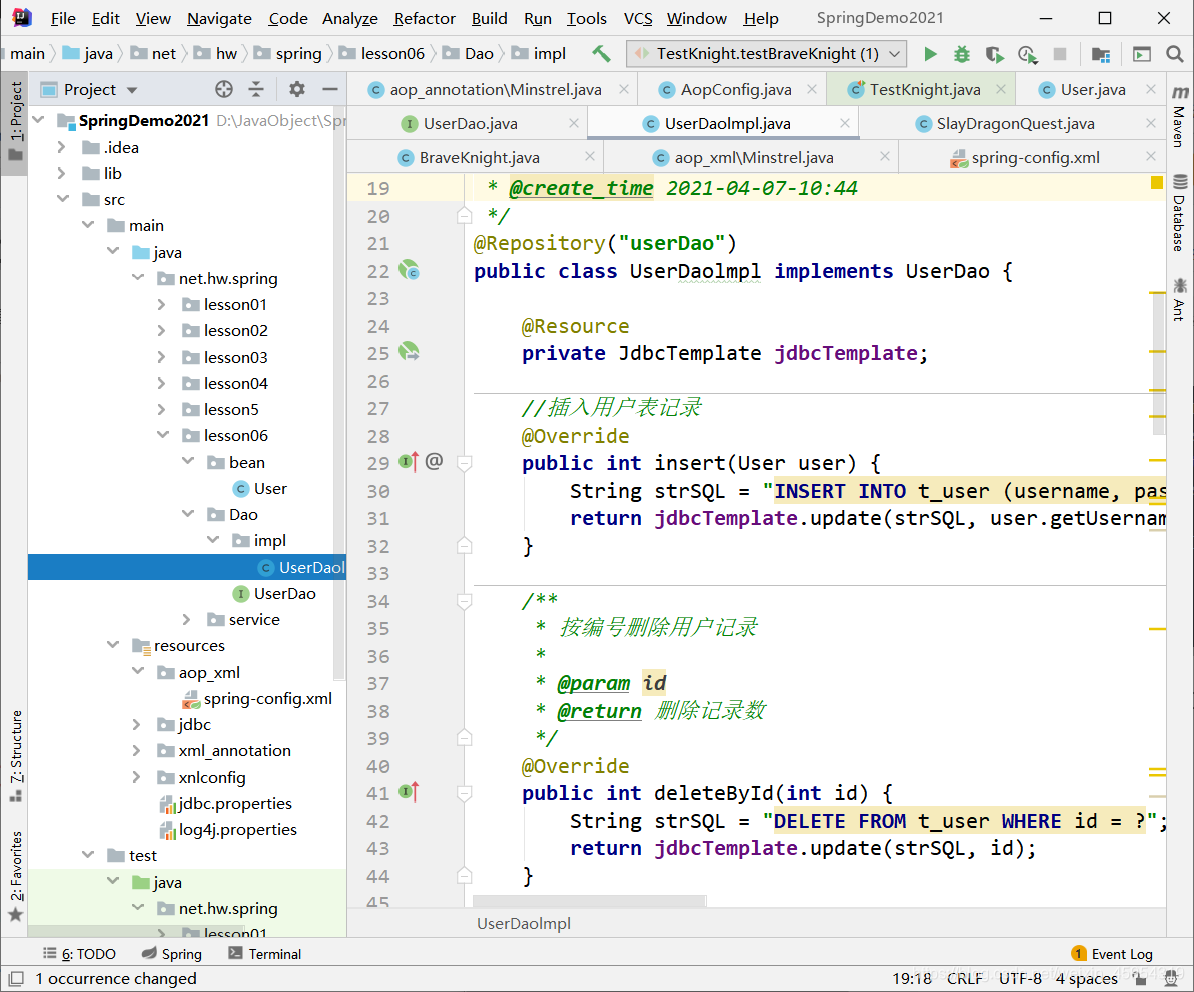
Task: Collapse all in Project panel
Action: pyautogui.click(x=256, y=89)
